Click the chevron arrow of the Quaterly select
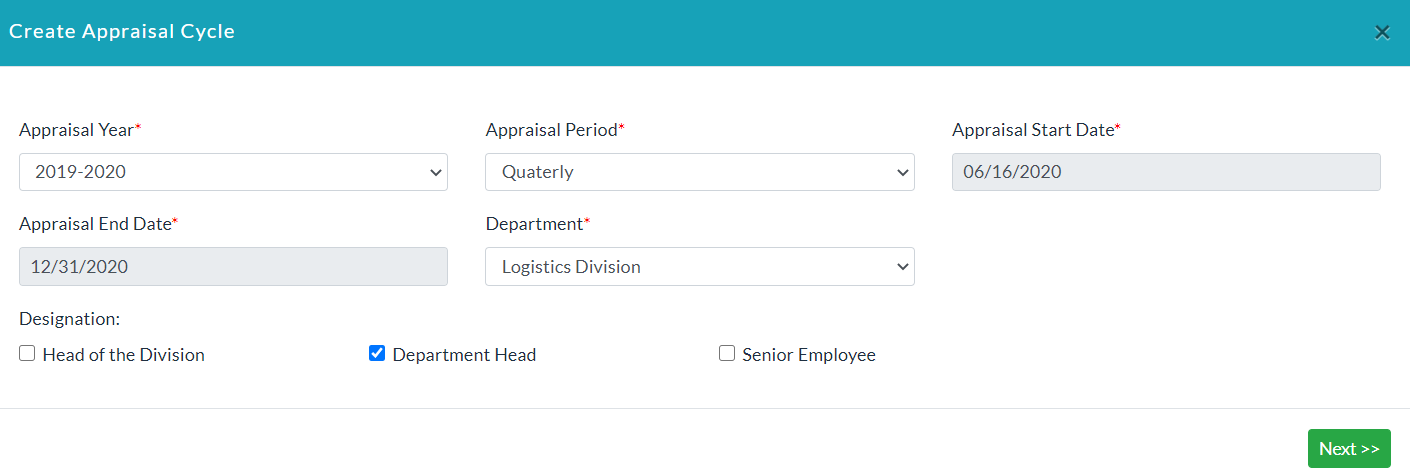The width and height of the screenshot is (1410, 474). pos(902,172)
